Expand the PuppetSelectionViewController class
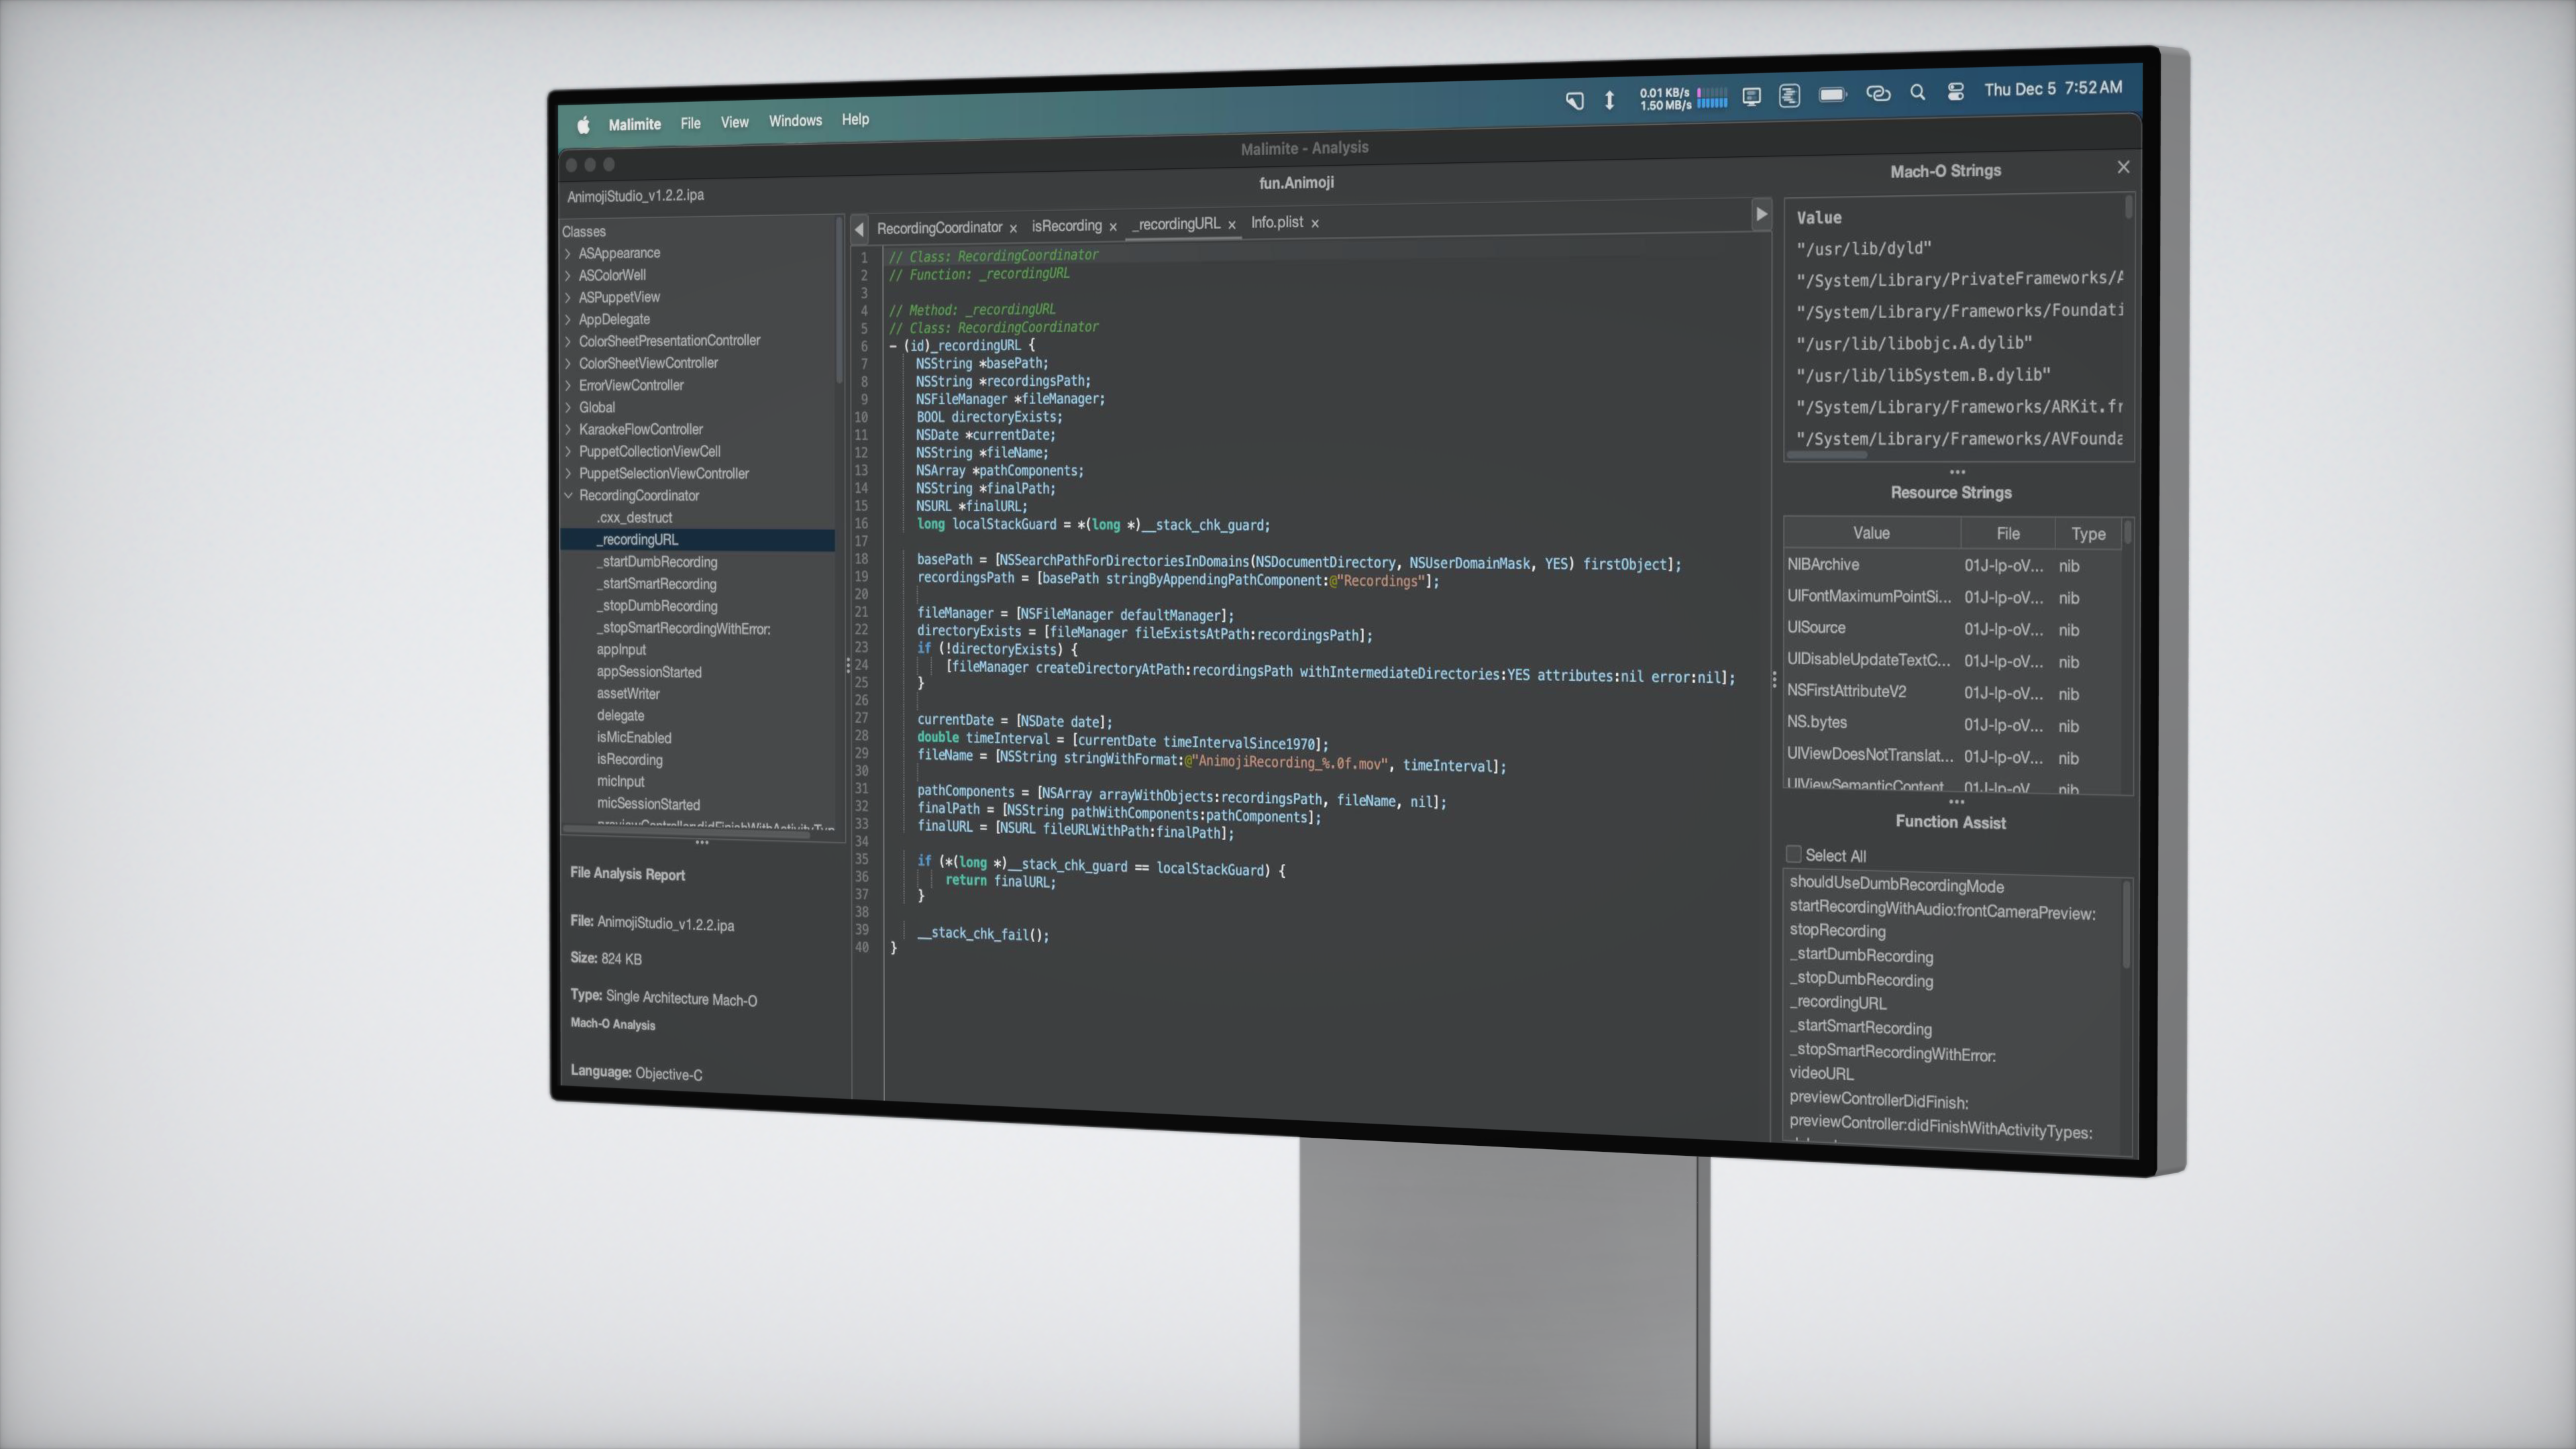This screenshot has width=2576, height=1449. (x=568, y=474)
